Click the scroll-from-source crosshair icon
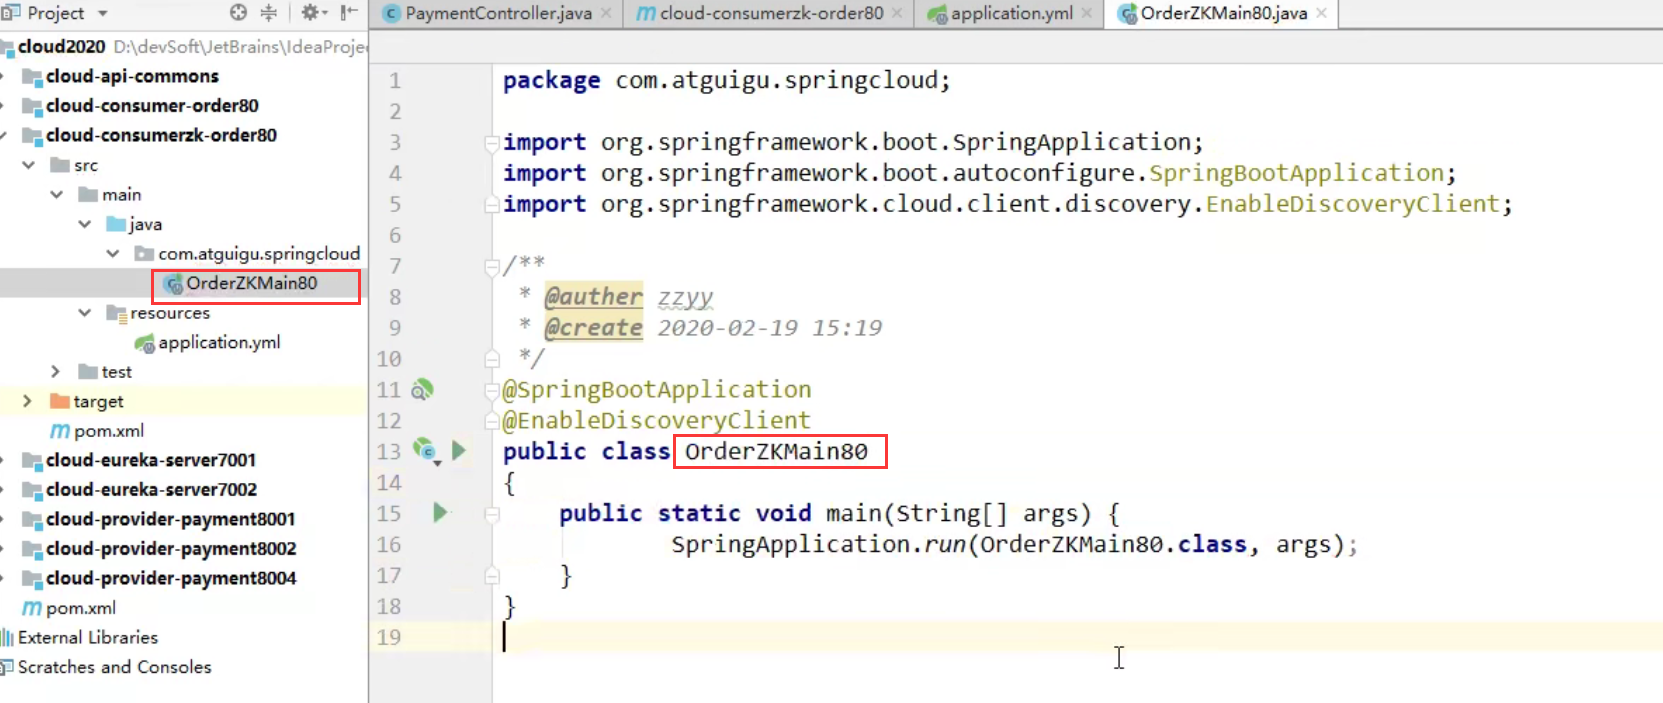The image size is (1663, 703). [x=238, y=13]
